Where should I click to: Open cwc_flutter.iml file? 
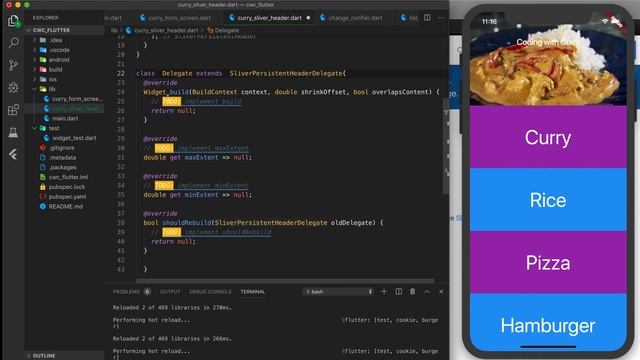(68, 177)
